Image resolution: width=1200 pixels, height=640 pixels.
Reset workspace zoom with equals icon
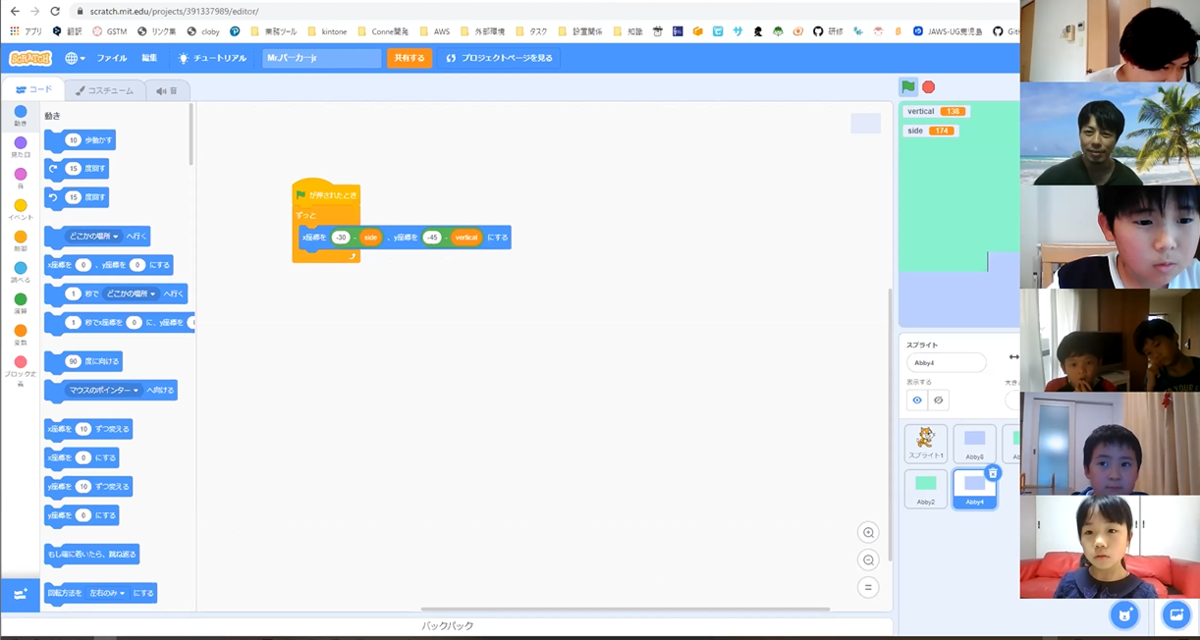click(868, 587)
